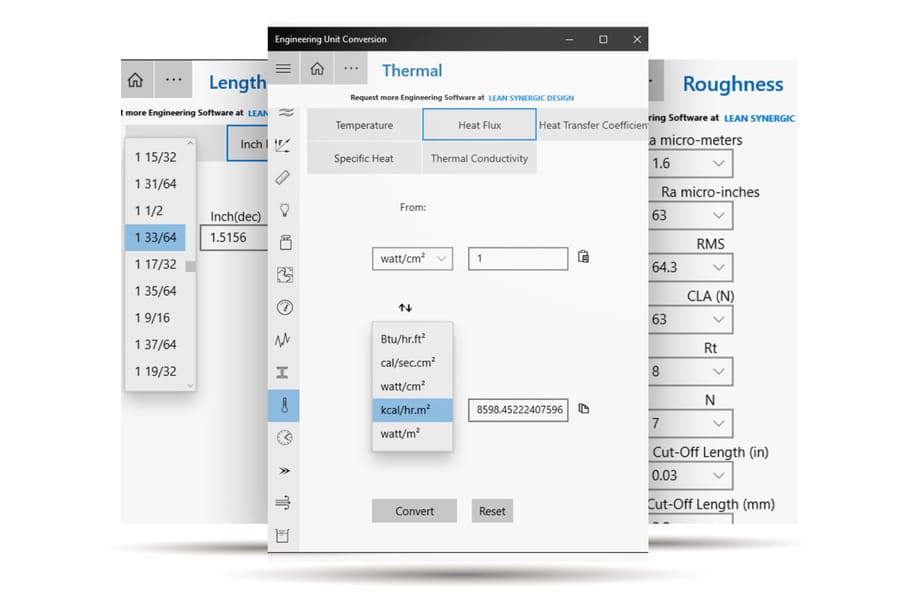
Task: Open the Cut-Off Length (in) 0.03 dropdown
Action: click(x=690, y=475)
